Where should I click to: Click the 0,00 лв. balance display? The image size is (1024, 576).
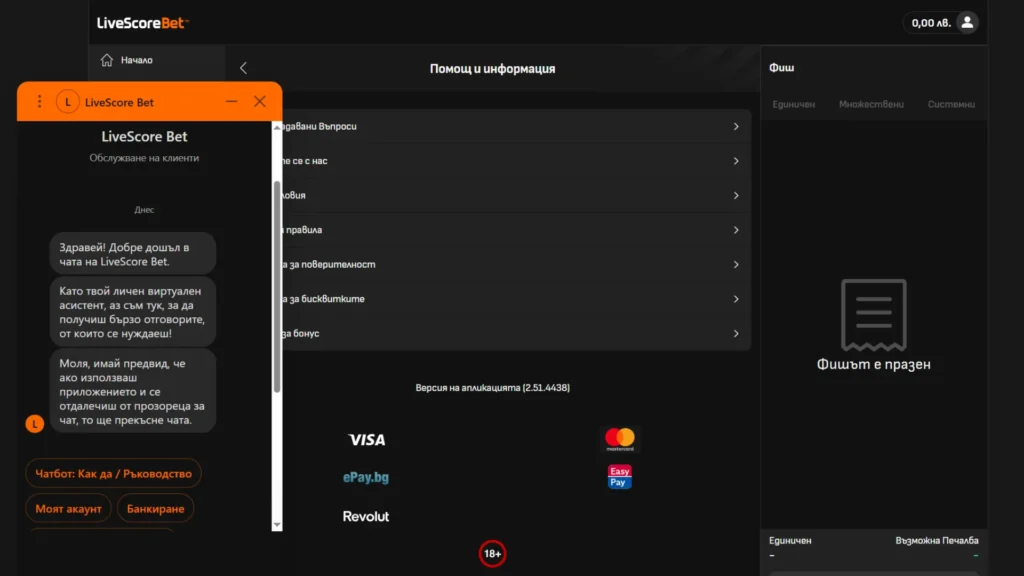(x=931, y=23)
